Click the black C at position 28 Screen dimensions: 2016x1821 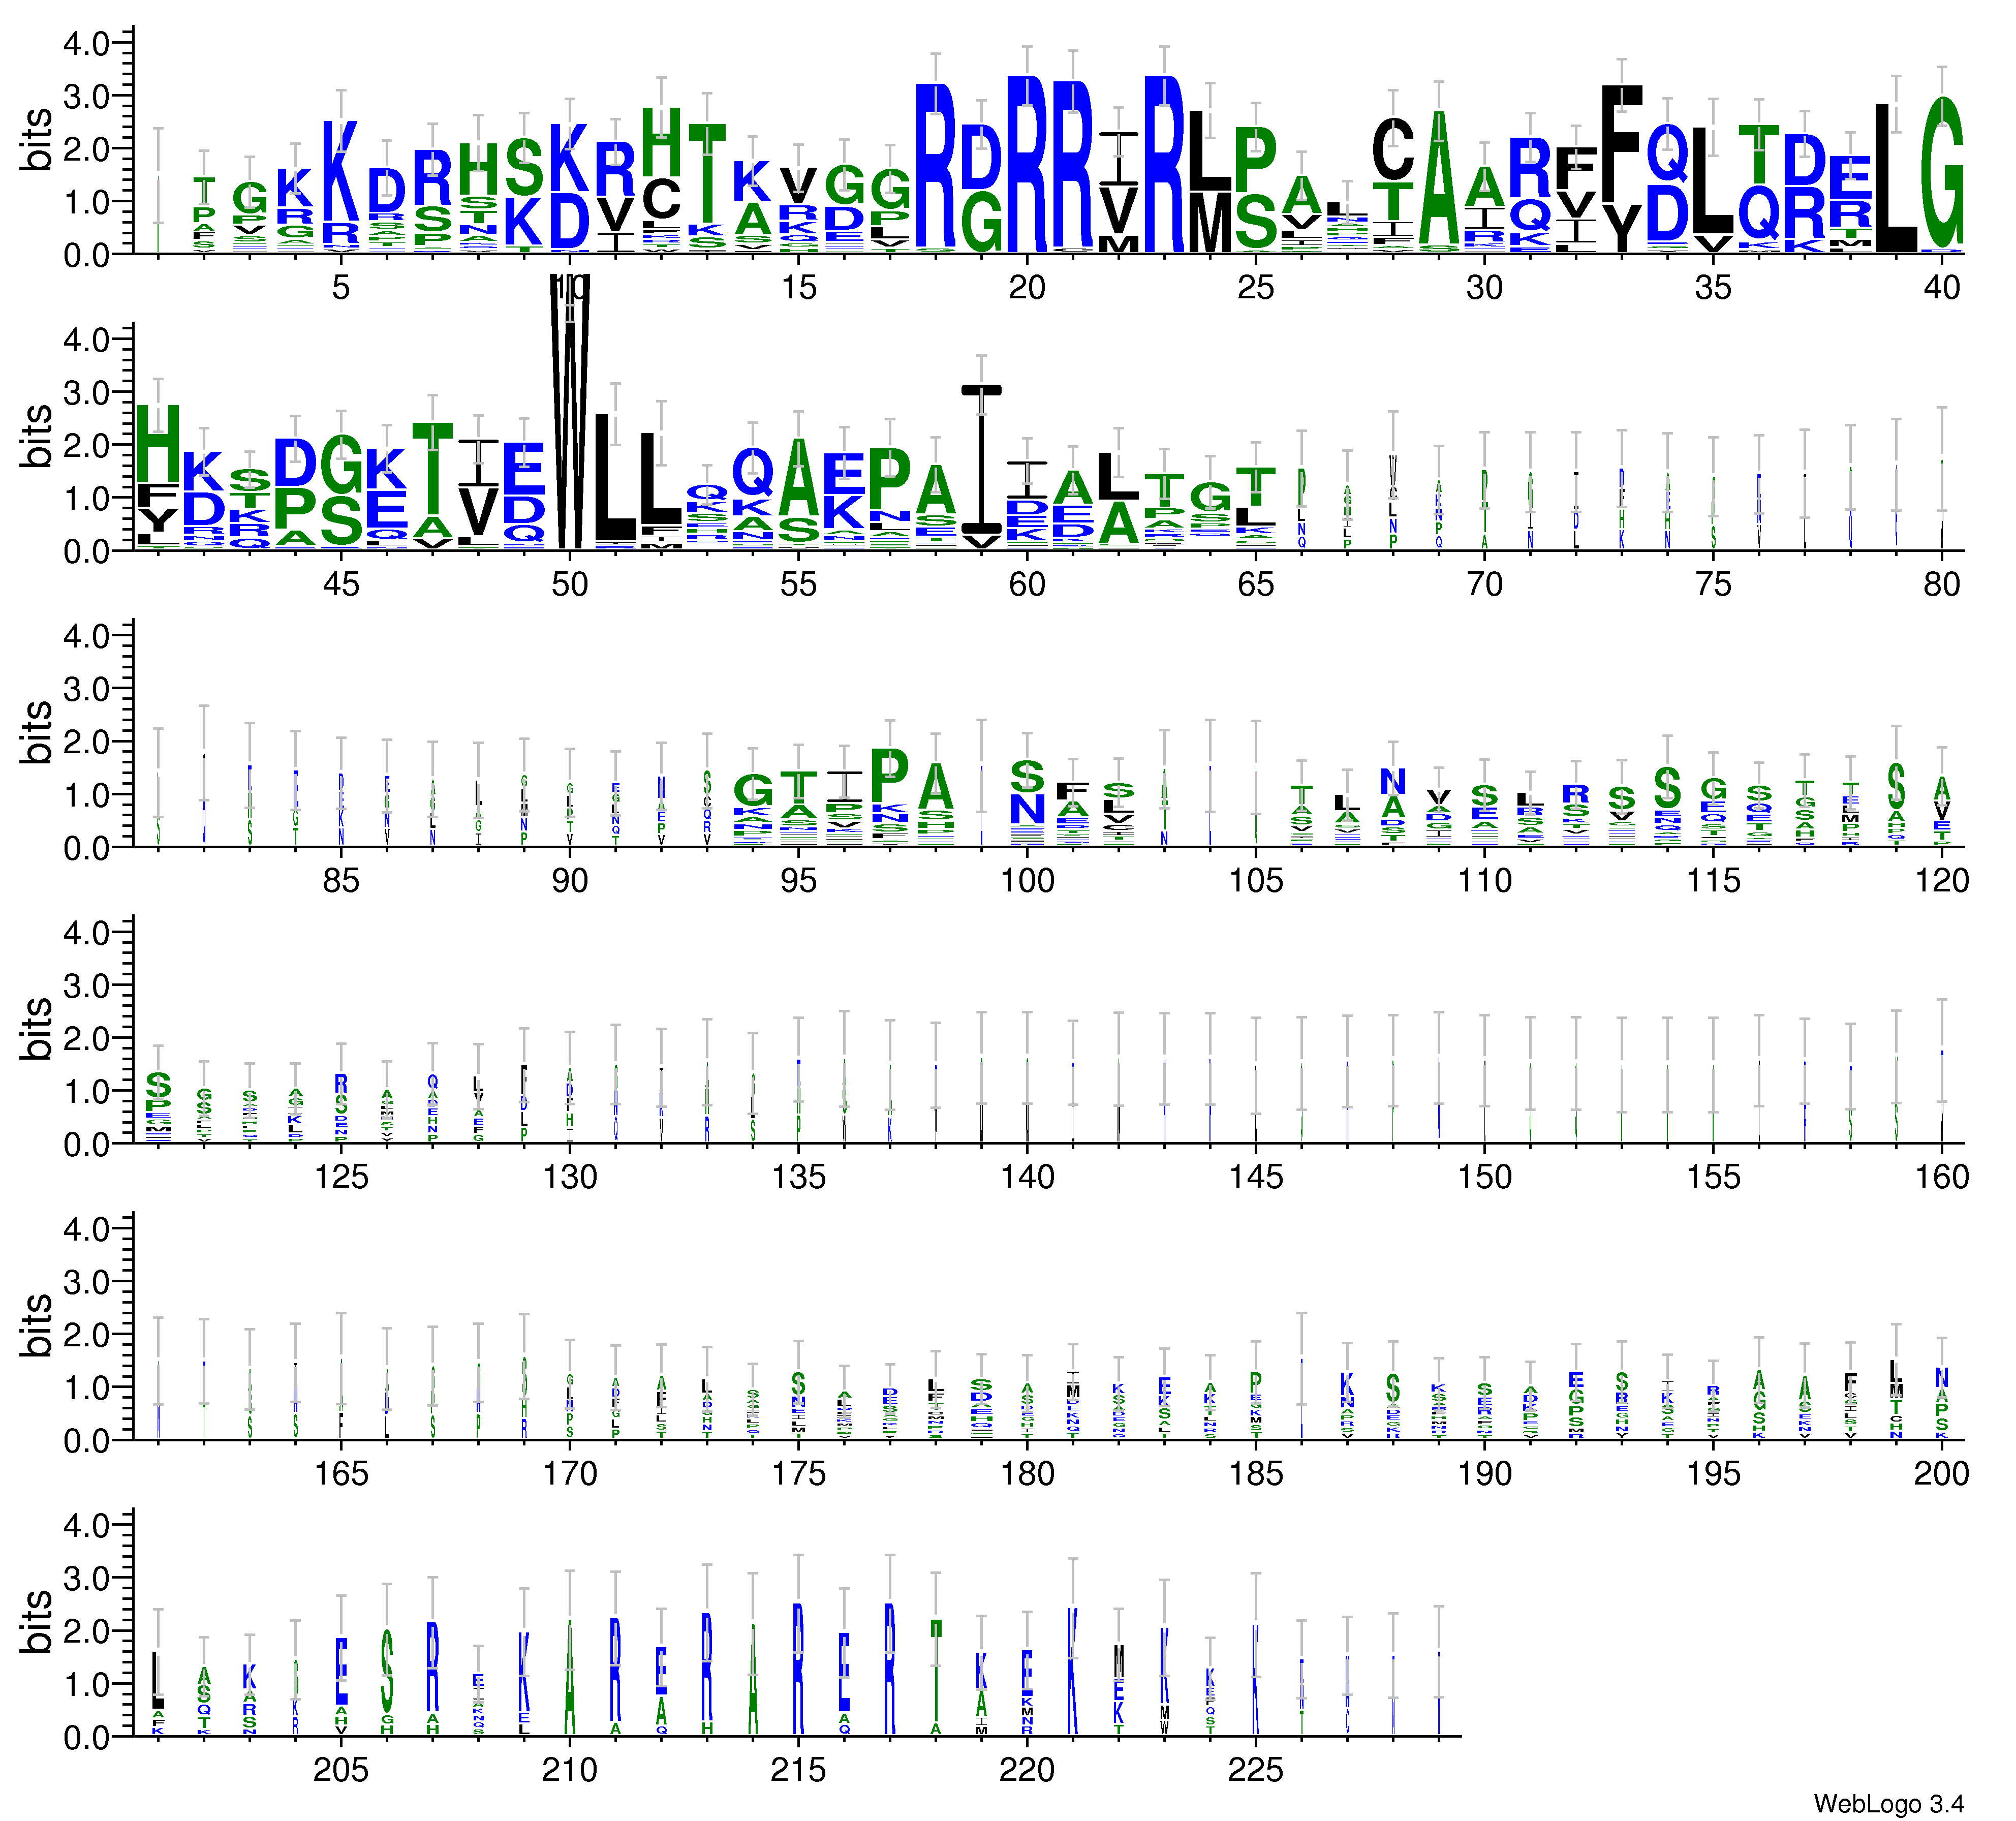coord(1392,149)
